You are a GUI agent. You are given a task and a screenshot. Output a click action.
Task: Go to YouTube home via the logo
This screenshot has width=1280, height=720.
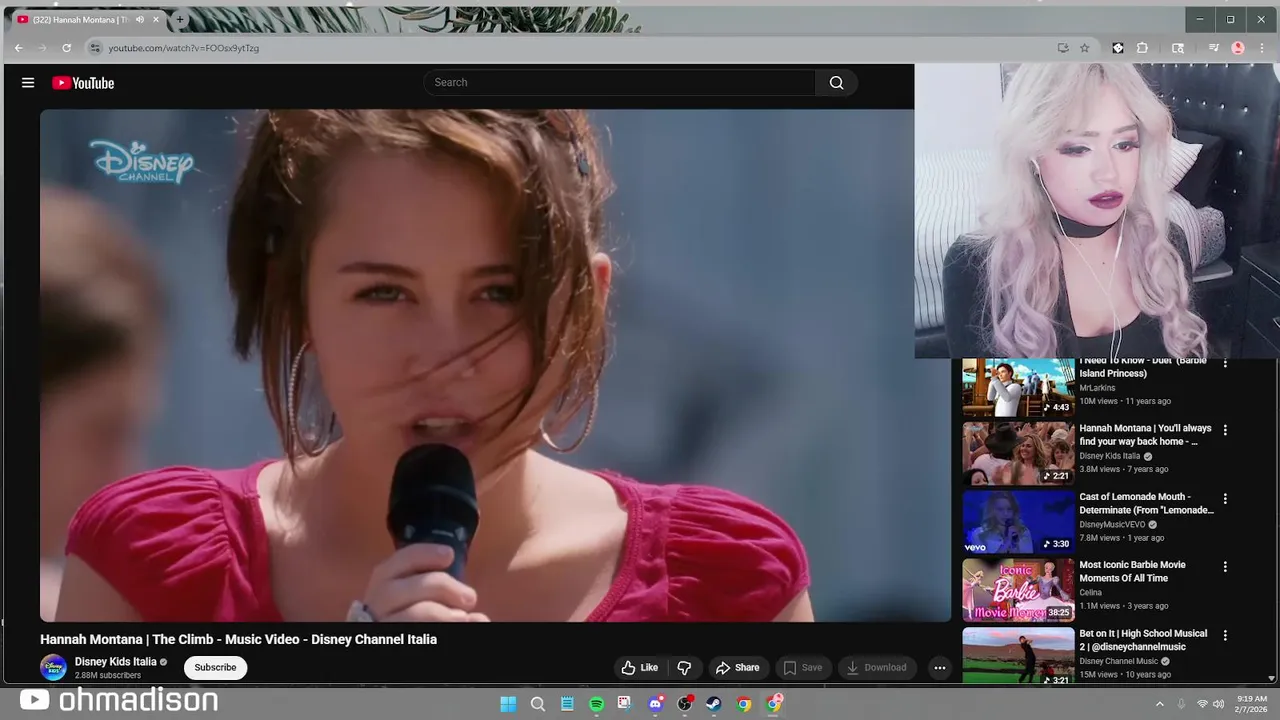click(x=83, y=83)
